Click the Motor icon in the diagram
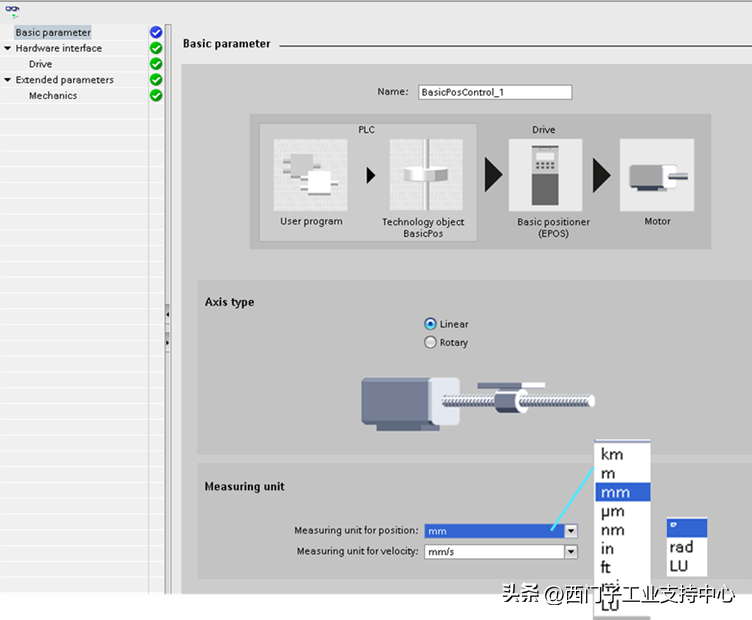752x620 pixels. click(656, 175)
